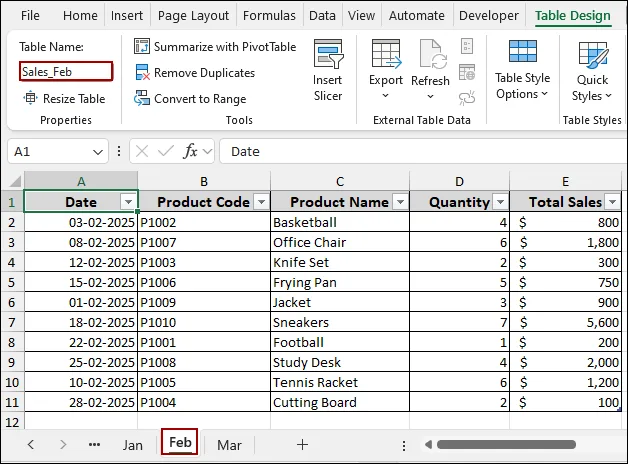Click the Open in Browser icon
Image resolution: width=628 pixels, height=464 pixels.
[x=467, y=72]
